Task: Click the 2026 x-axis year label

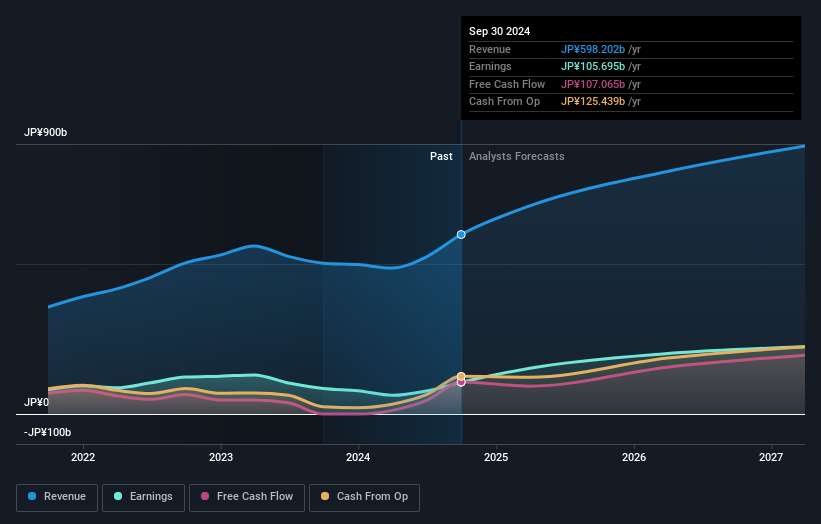Action: [x=634, y=457]
